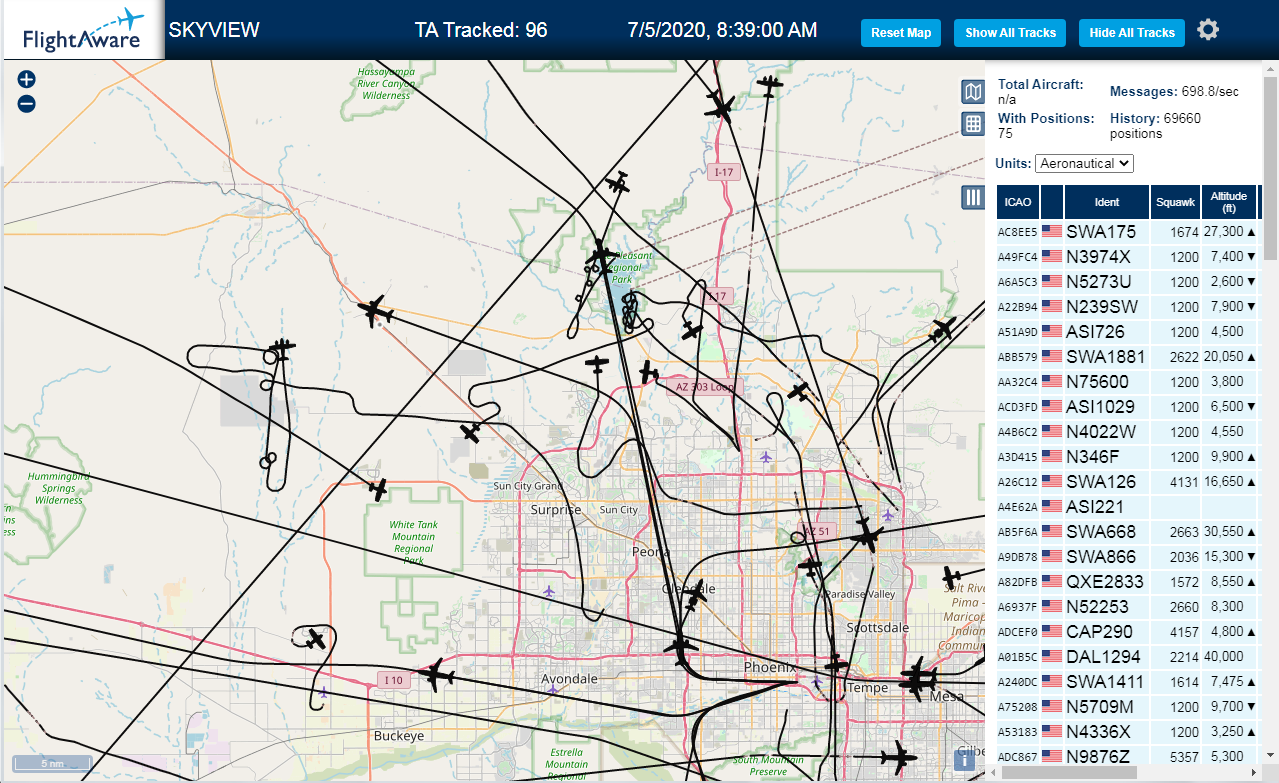Click the US flag in CAP290 row
The width and height of the screenshot is (1279, 783).
point(1052,631)
